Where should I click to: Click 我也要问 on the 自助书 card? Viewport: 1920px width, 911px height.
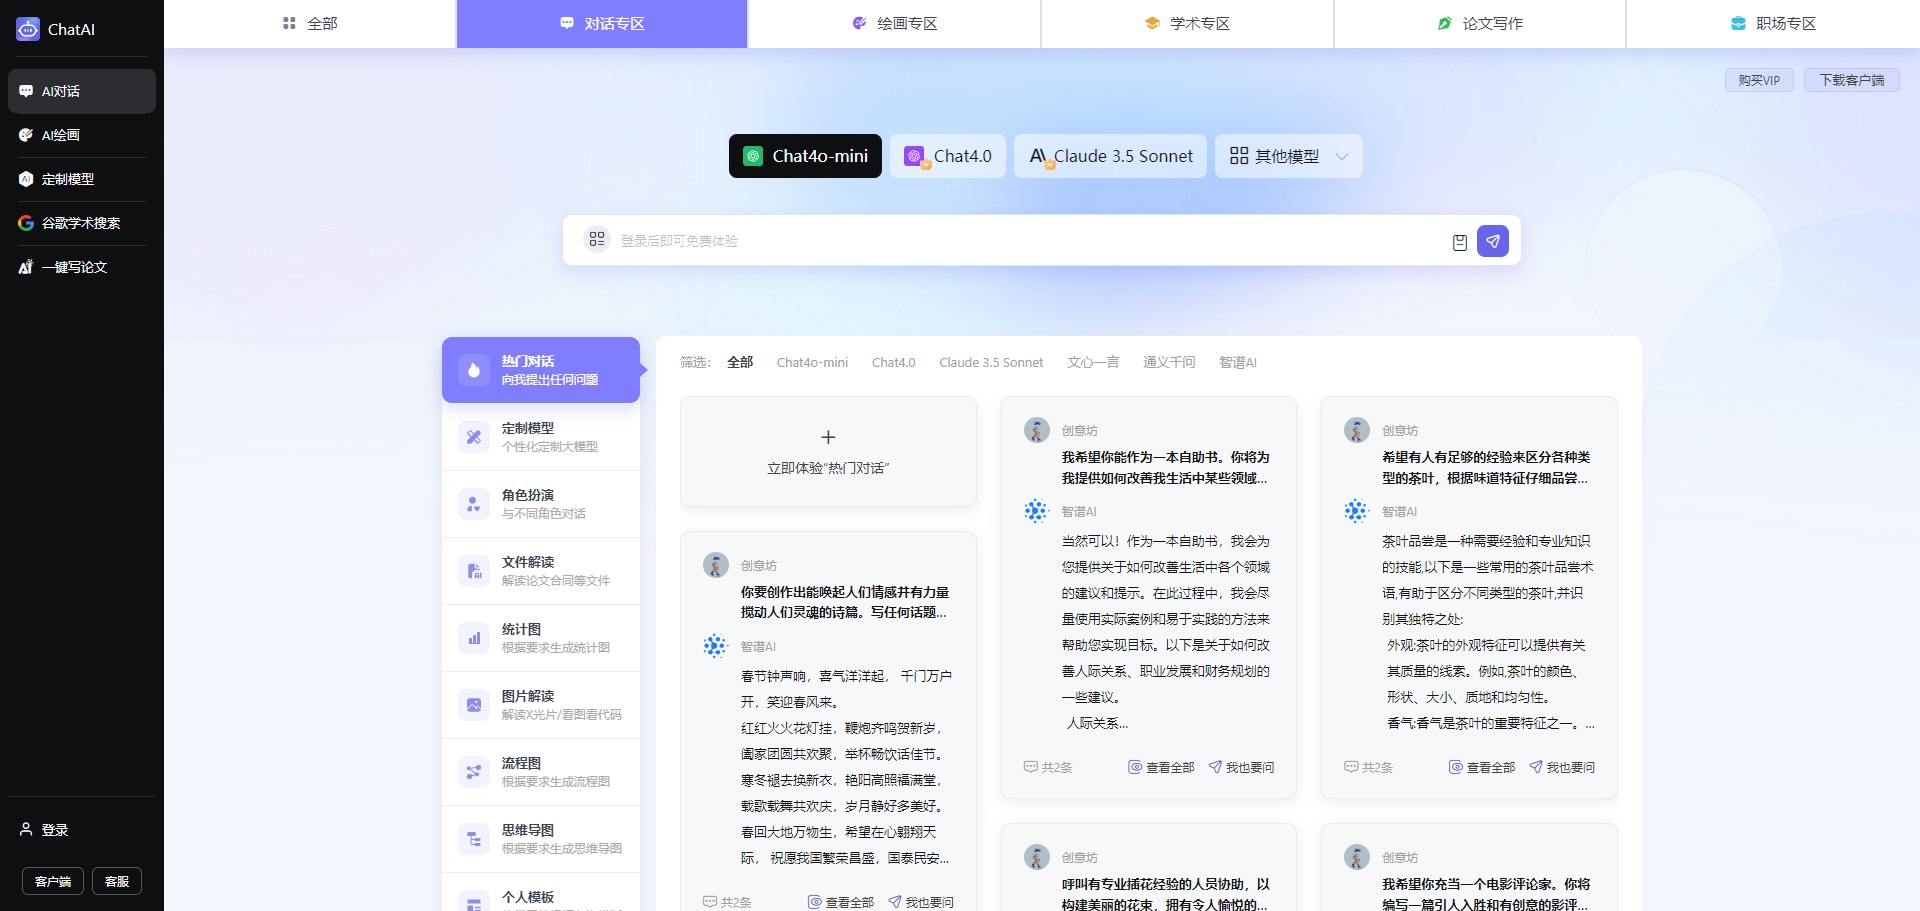point(1241,767)
